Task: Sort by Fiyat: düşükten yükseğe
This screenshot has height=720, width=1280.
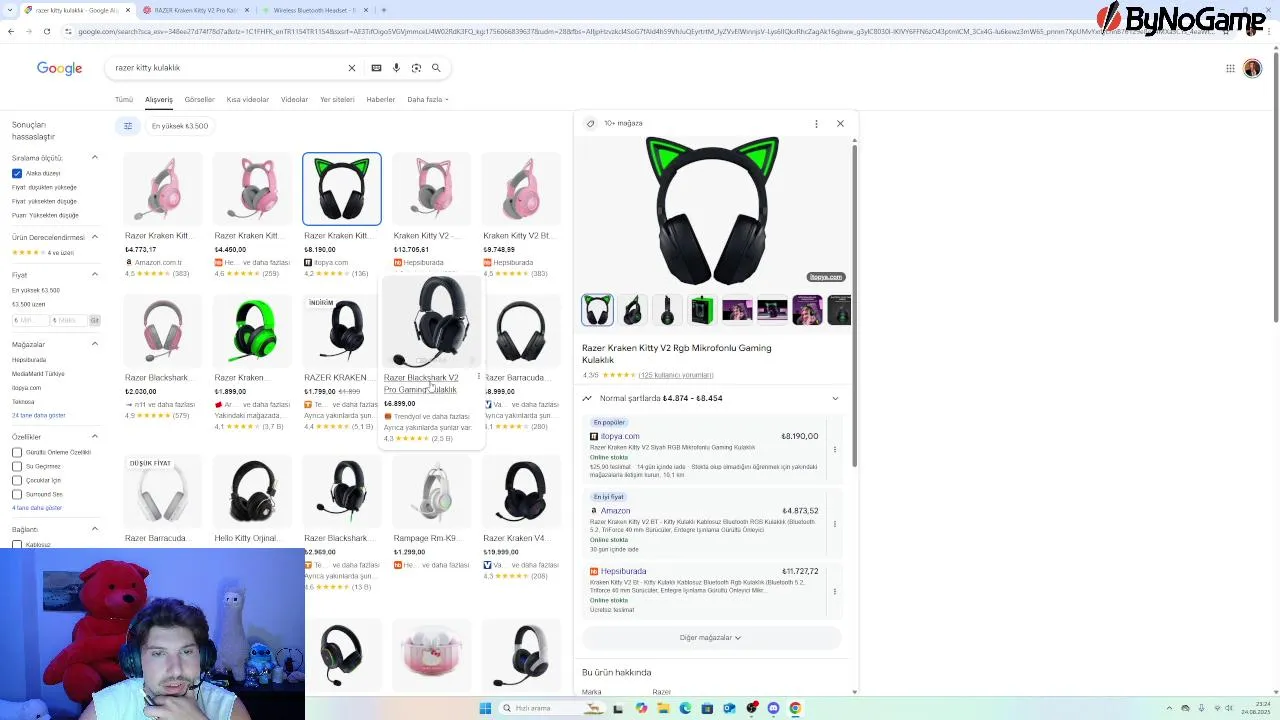Action: pos(44,187)
